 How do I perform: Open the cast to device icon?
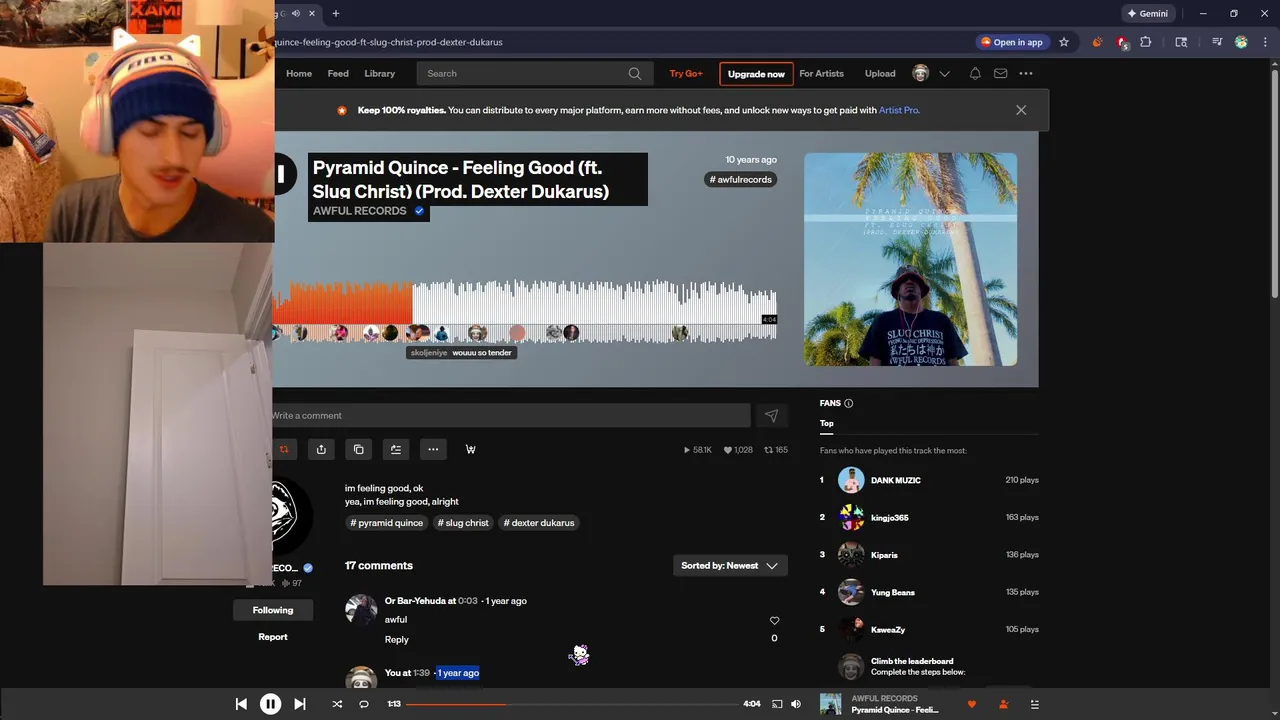point(777,704)
